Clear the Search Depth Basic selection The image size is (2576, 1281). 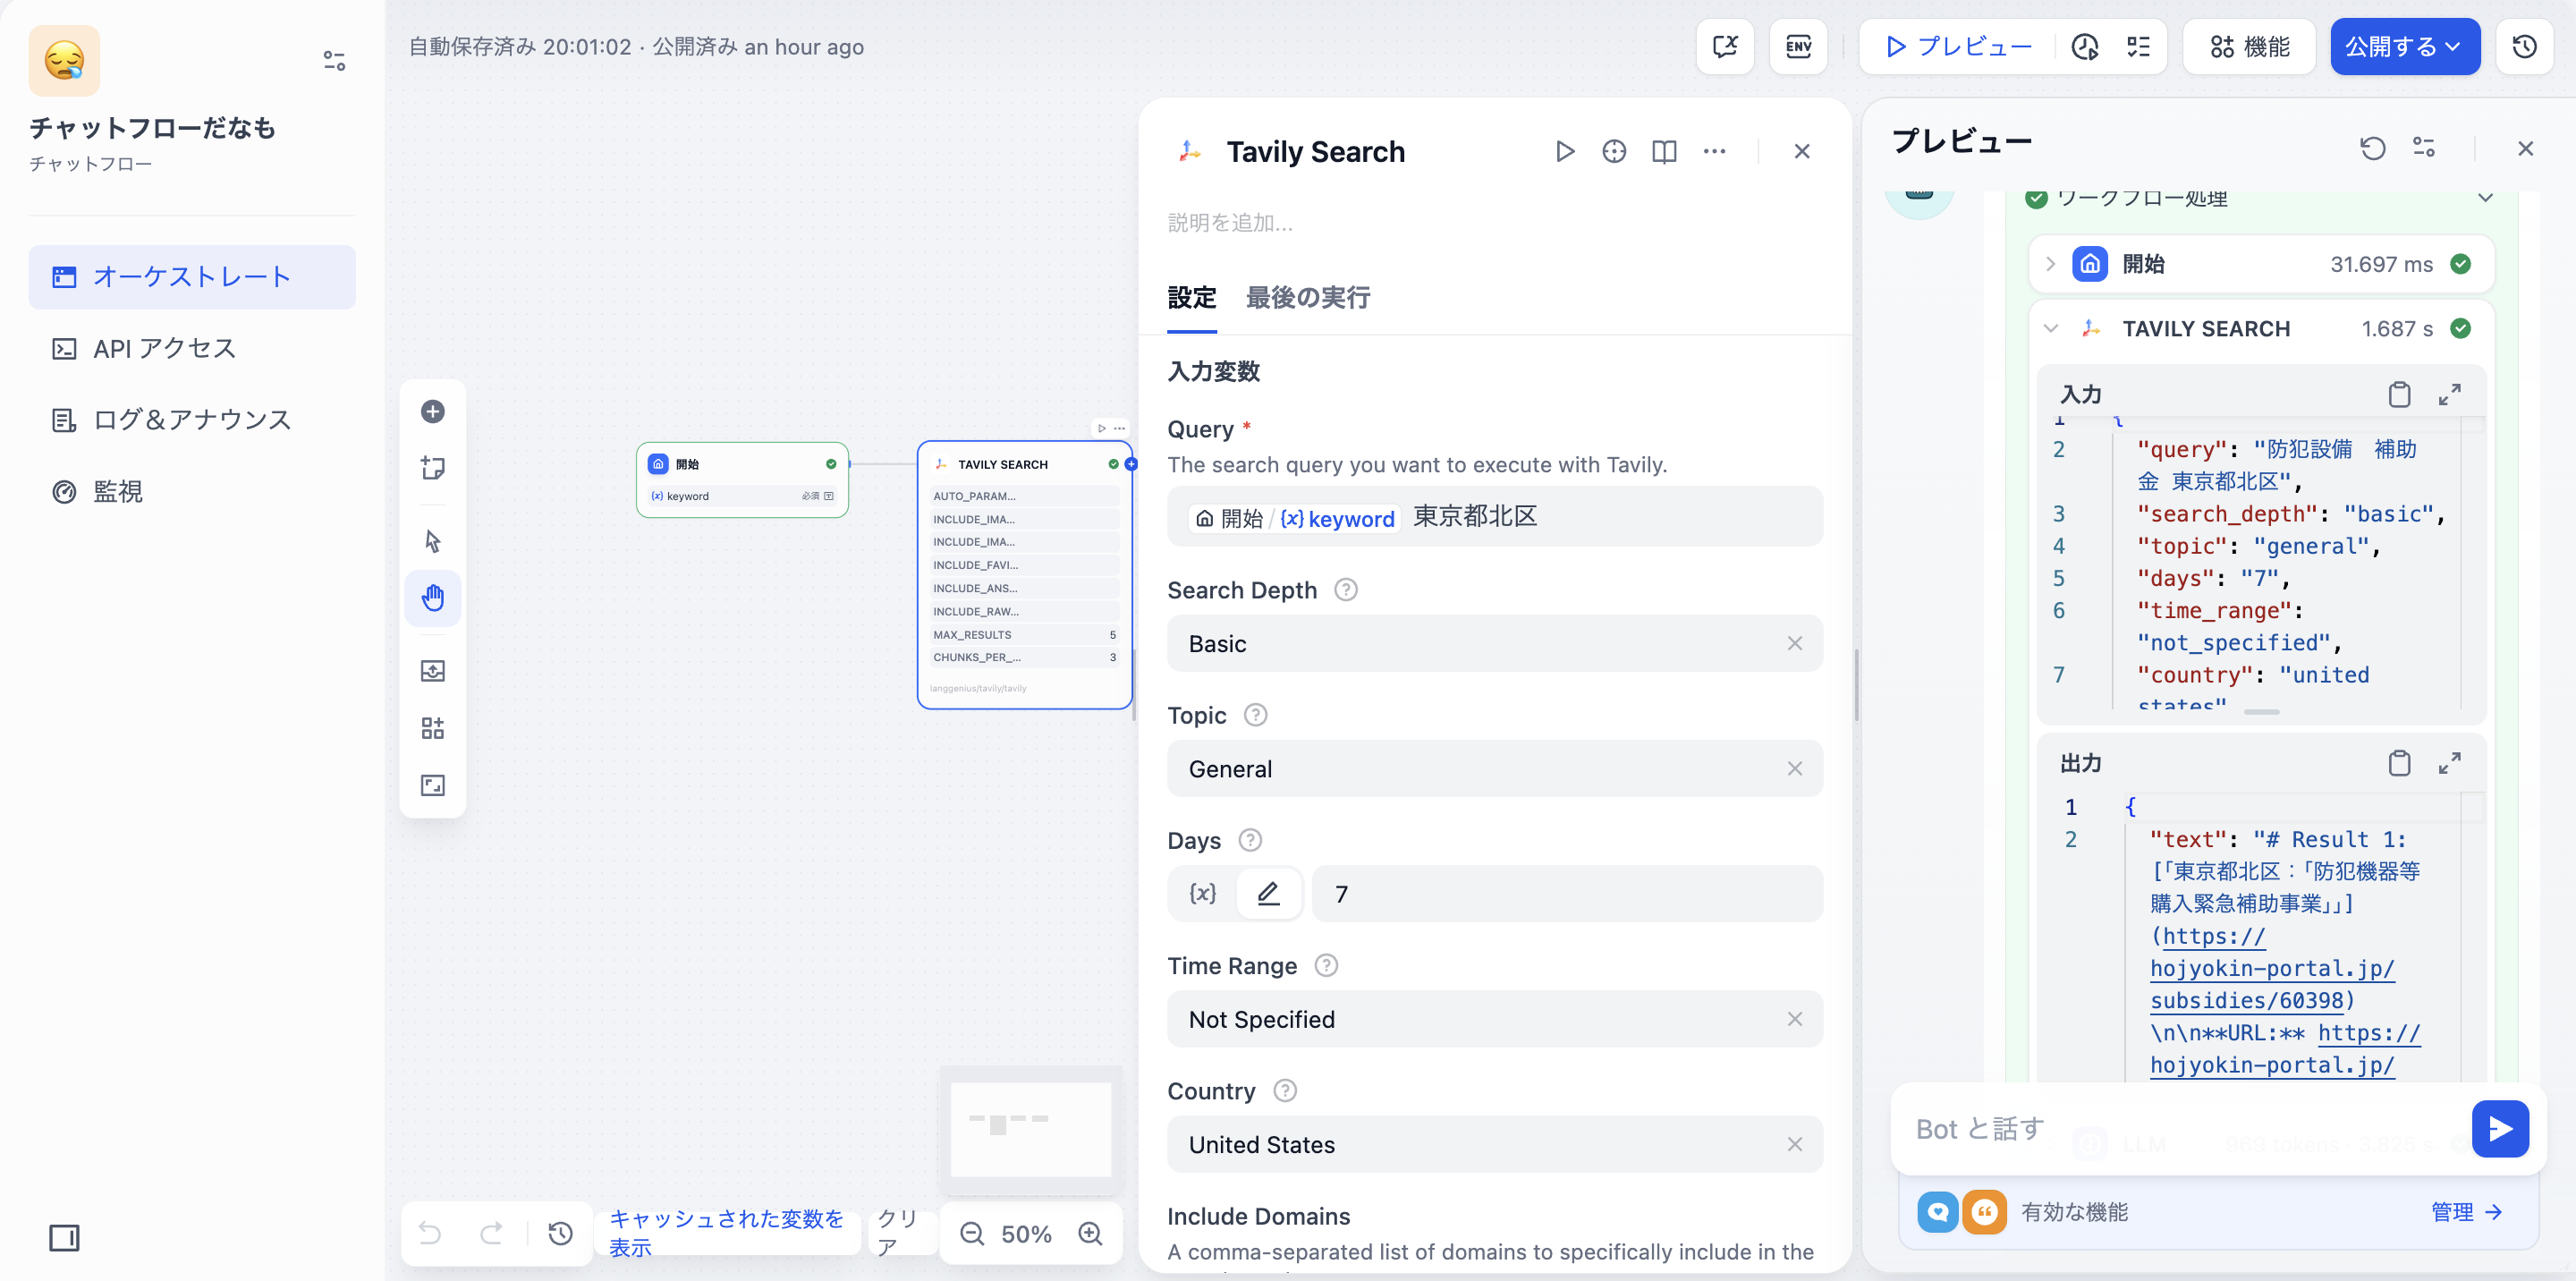1795,643
